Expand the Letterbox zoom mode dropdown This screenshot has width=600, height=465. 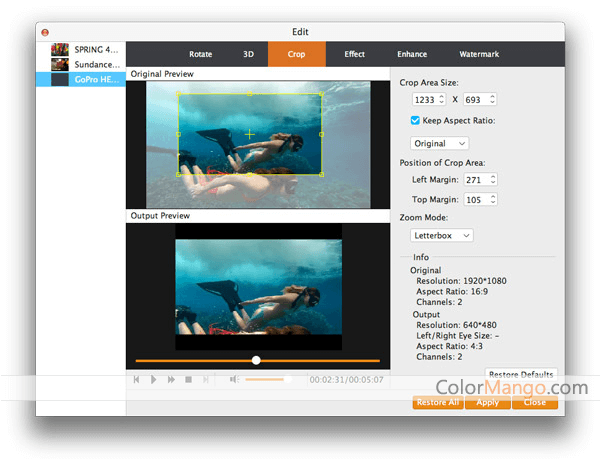[442, 236]
